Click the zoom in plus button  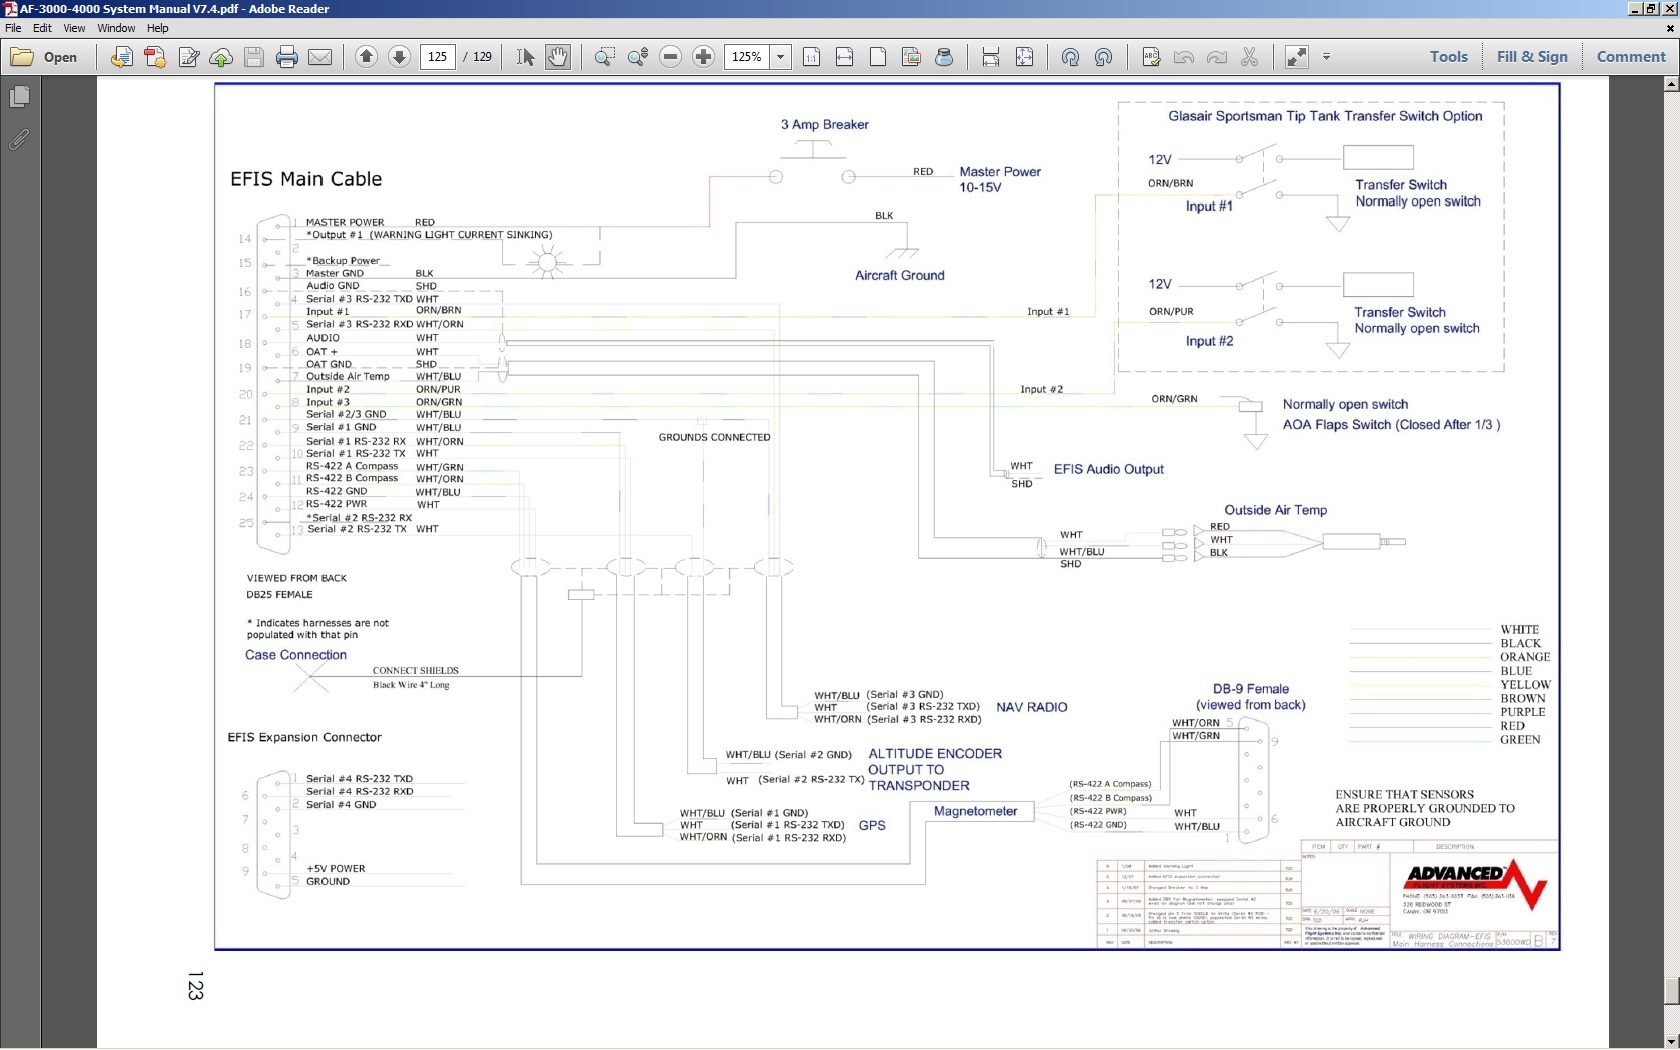coord(703,57)
